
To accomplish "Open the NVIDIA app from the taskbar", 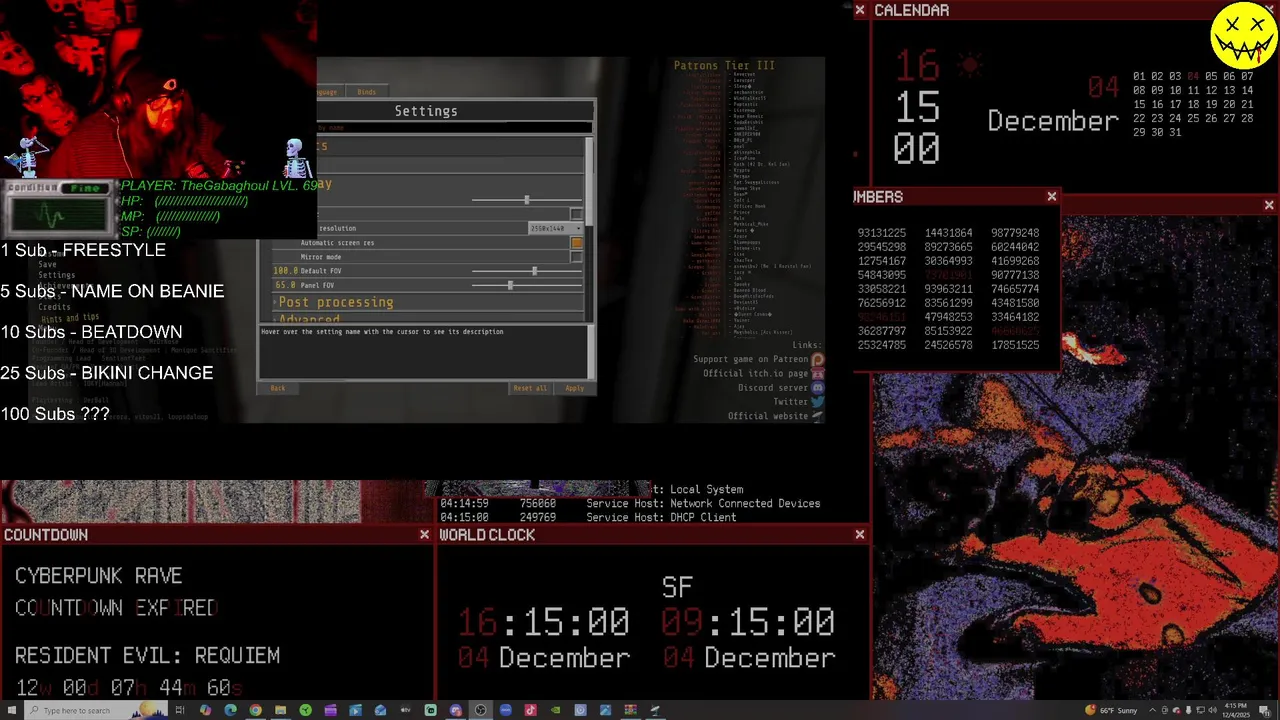I will [x=555, y=710].
